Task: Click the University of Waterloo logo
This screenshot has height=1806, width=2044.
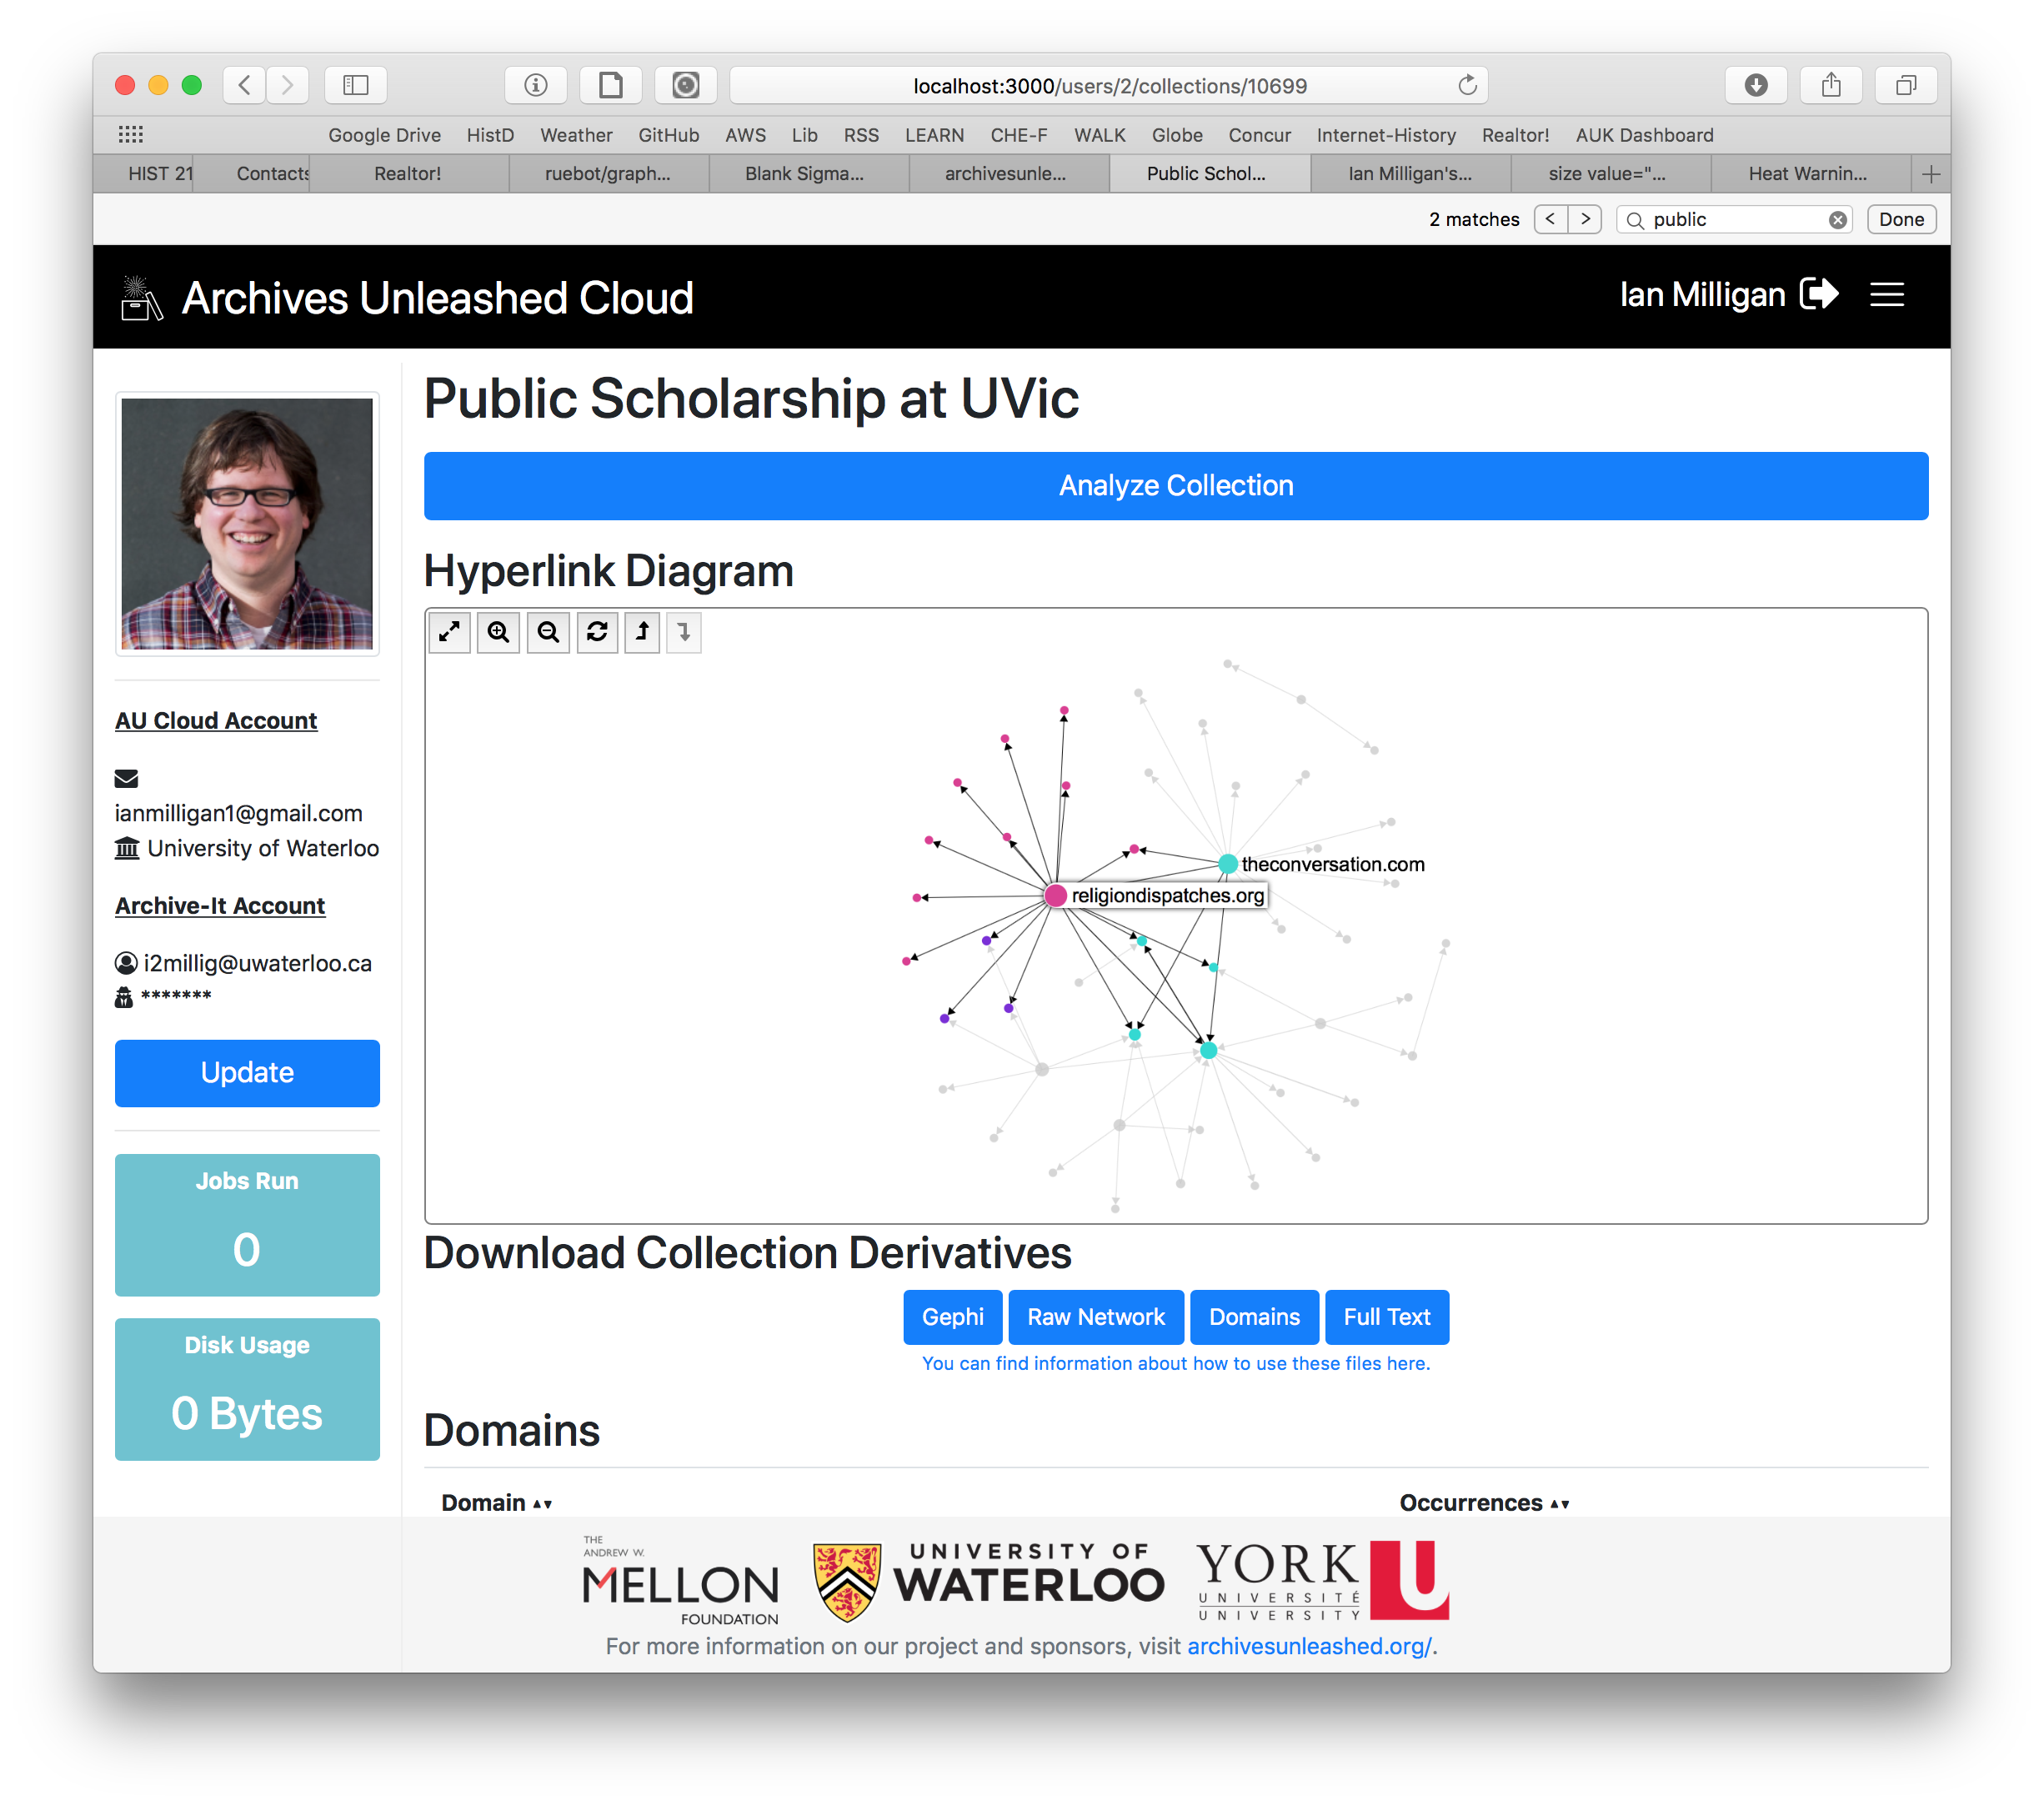Action: [x=988, y=1580]
